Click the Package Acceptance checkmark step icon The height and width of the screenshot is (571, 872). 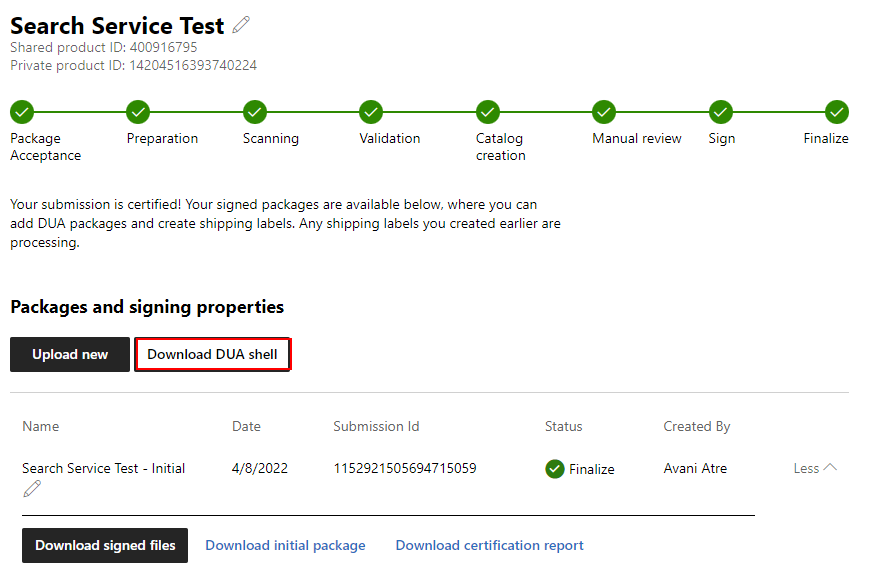tap(22, 112)
